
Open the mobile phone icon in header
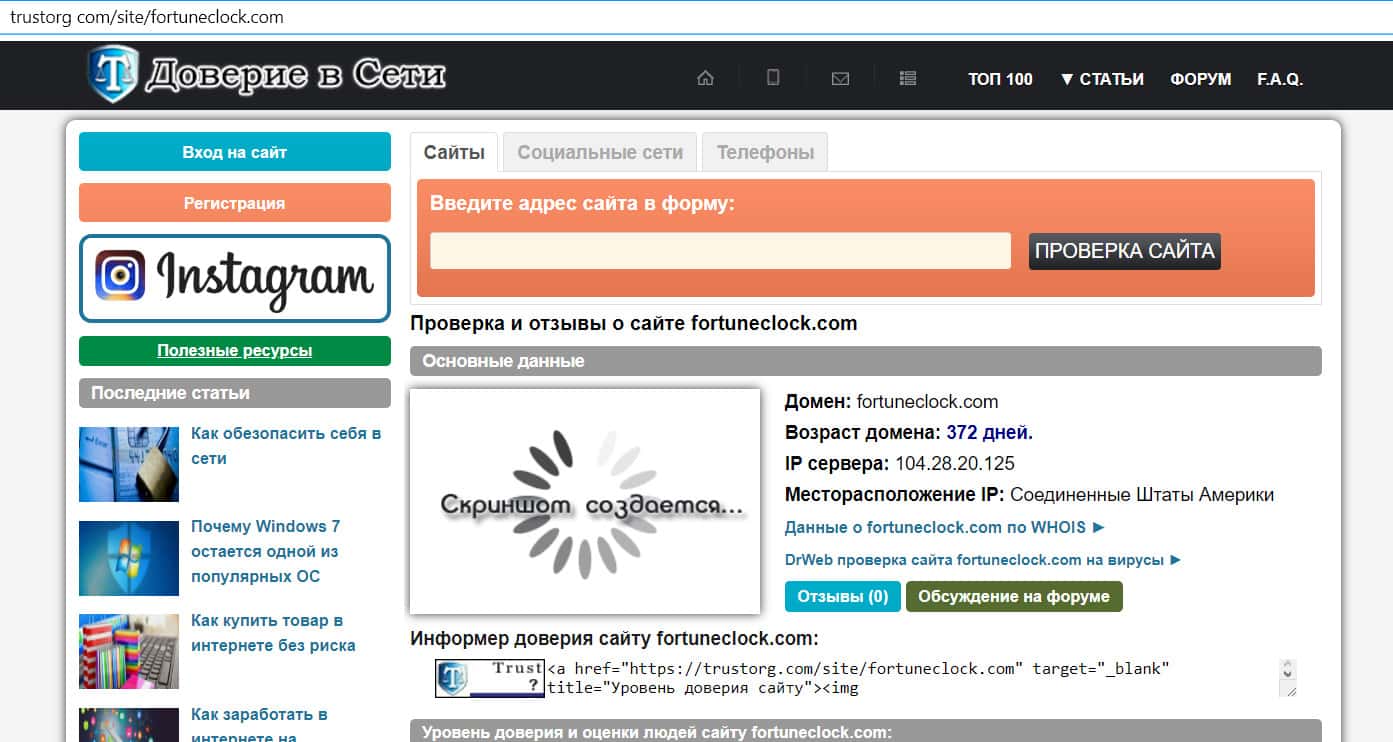pyautogui.click(x=773, y=78)
